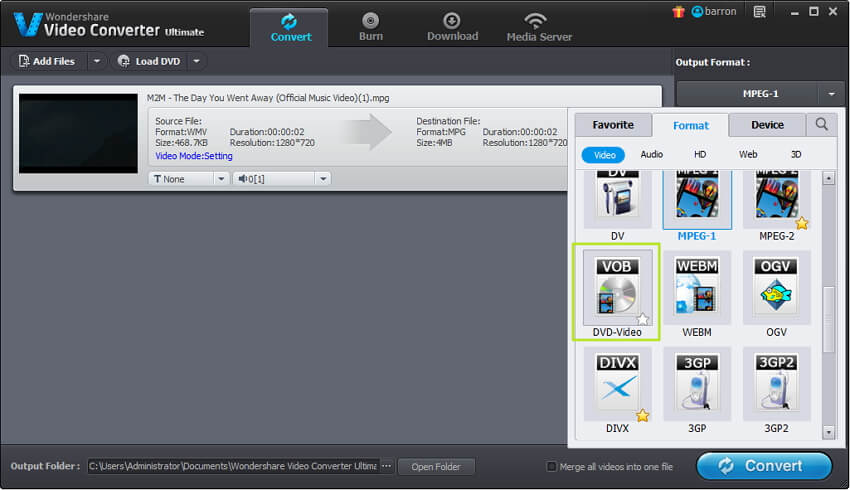Toggle favorite star on MPEG-2
Viewport: 850px width, 490px height.
click(802, 223)
